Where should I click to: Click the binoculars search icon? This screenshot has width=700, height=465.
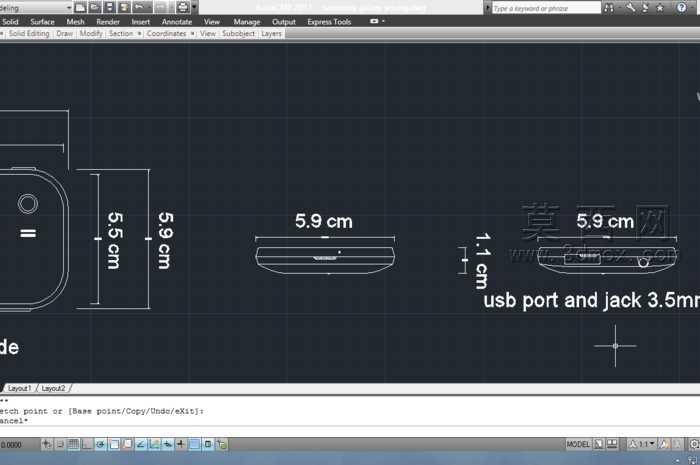click(608, 8)
